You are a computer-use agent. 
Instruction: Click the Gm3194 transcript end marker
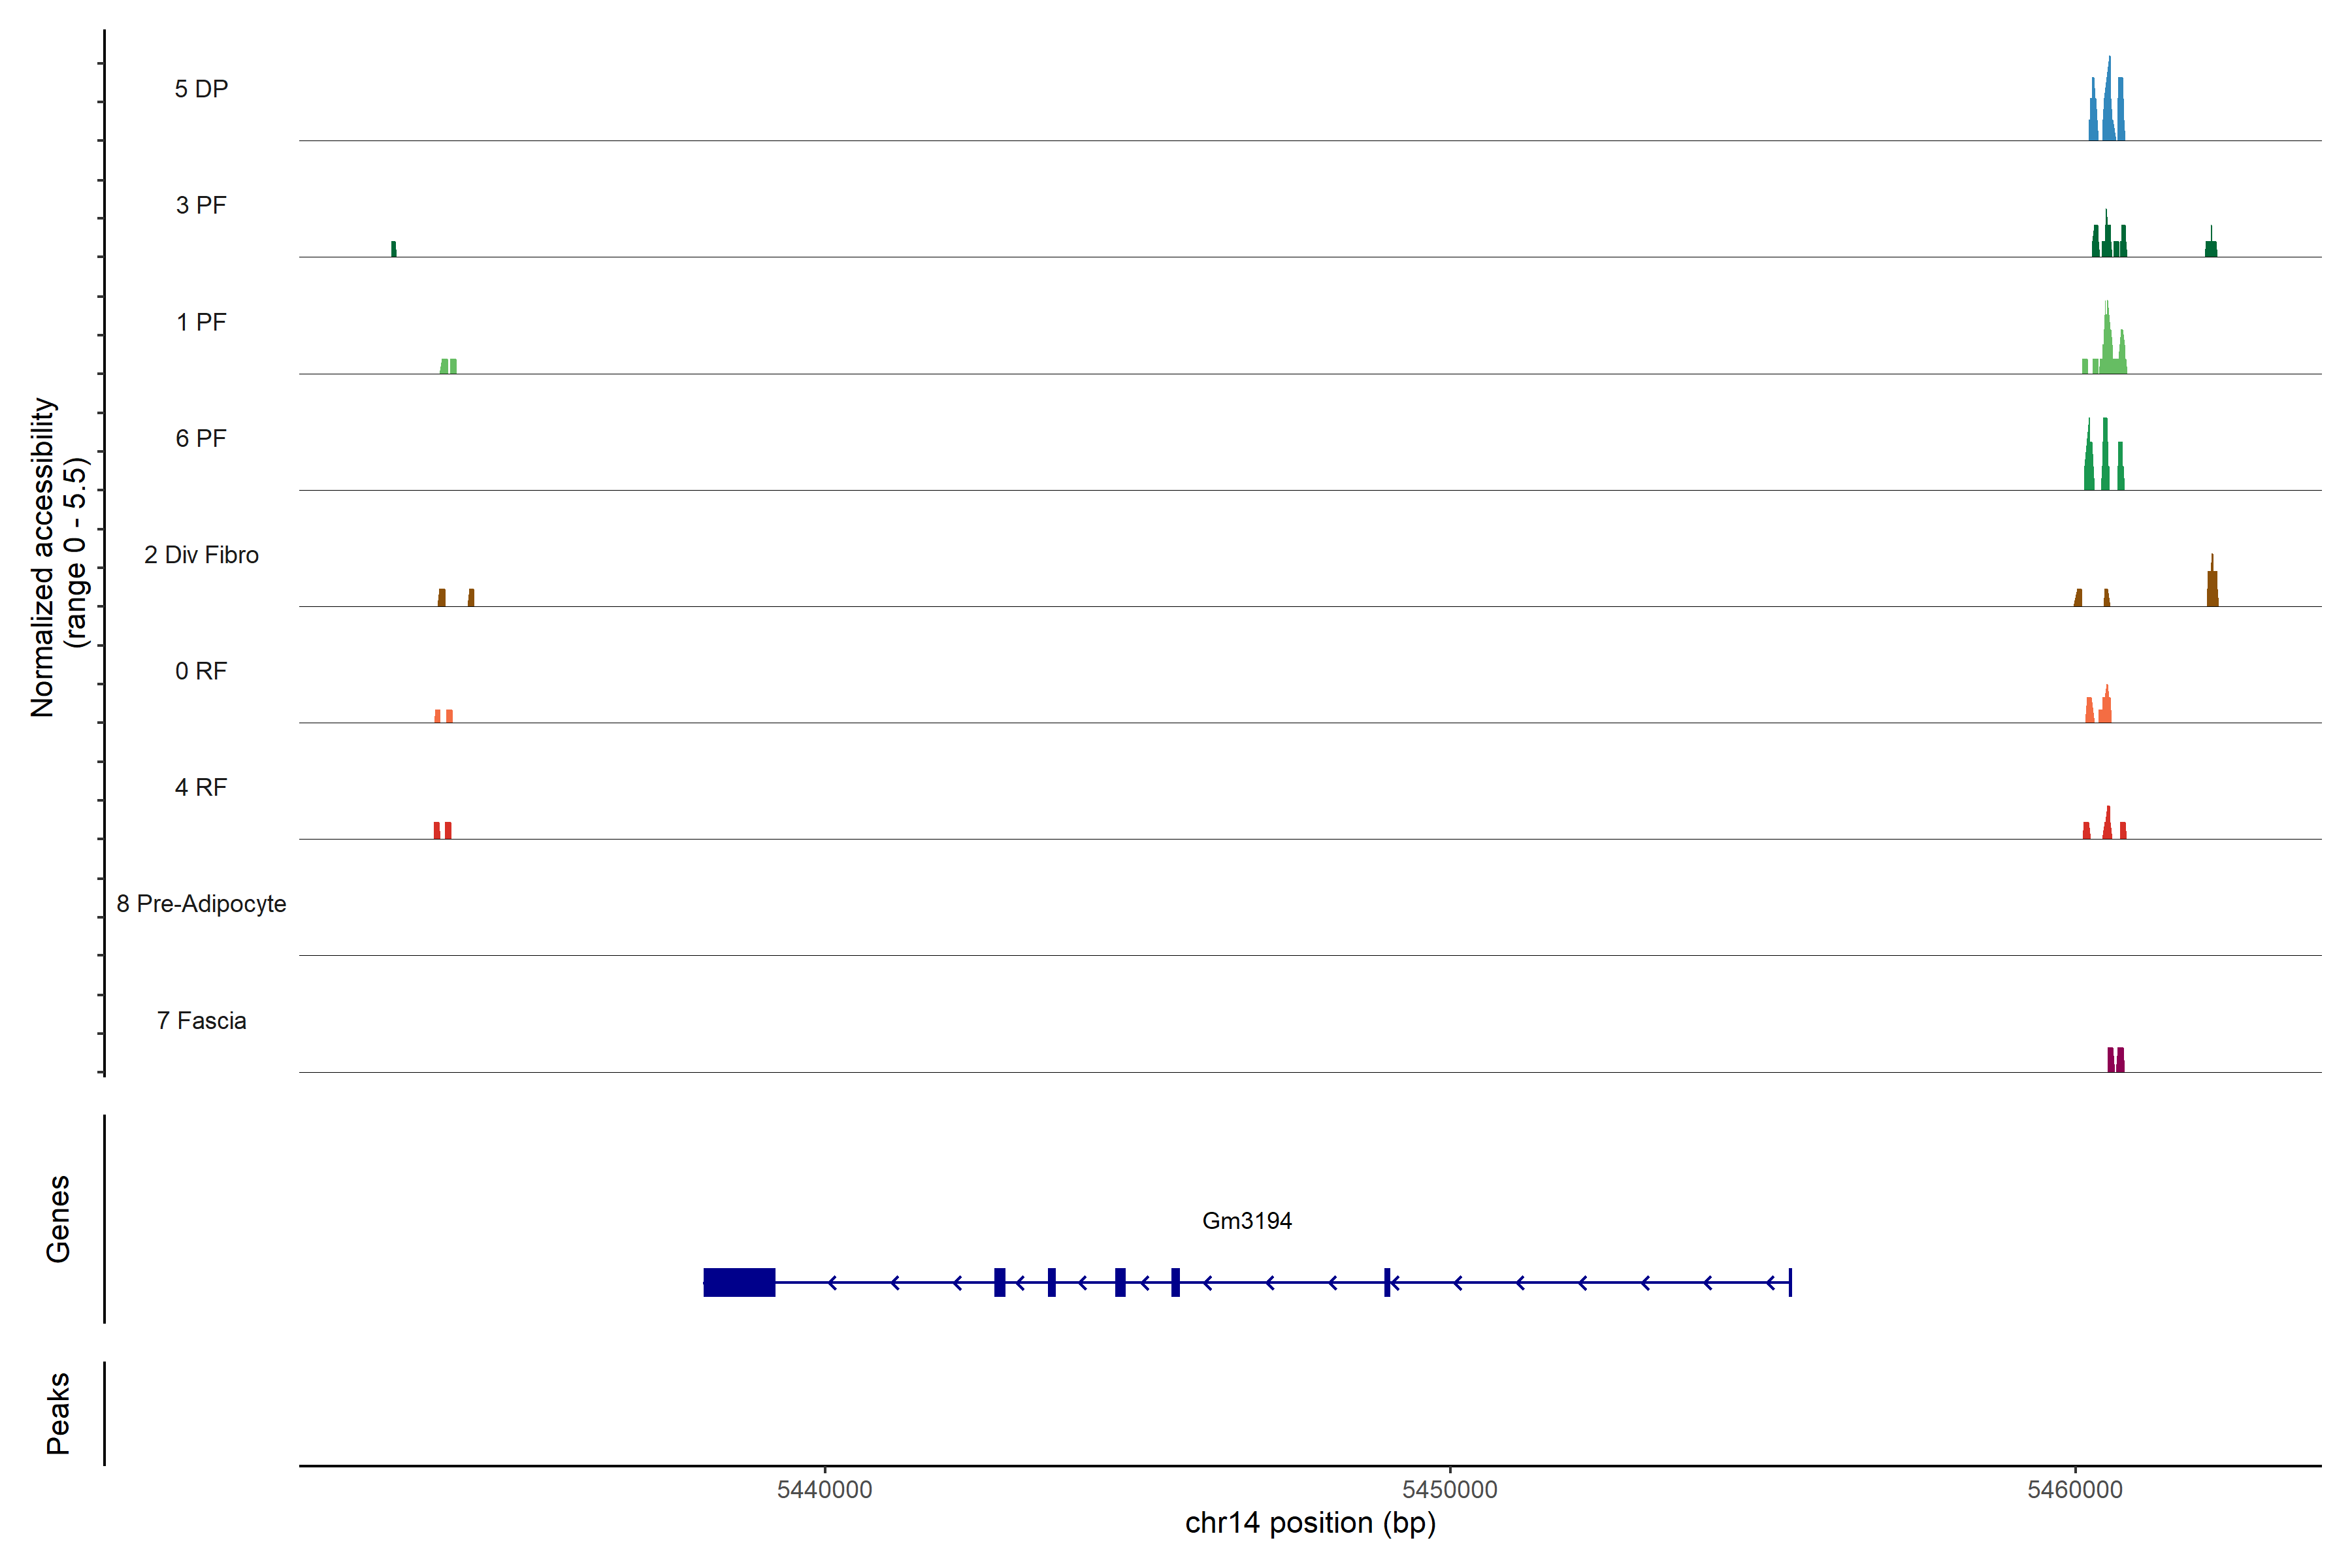1790,1282
